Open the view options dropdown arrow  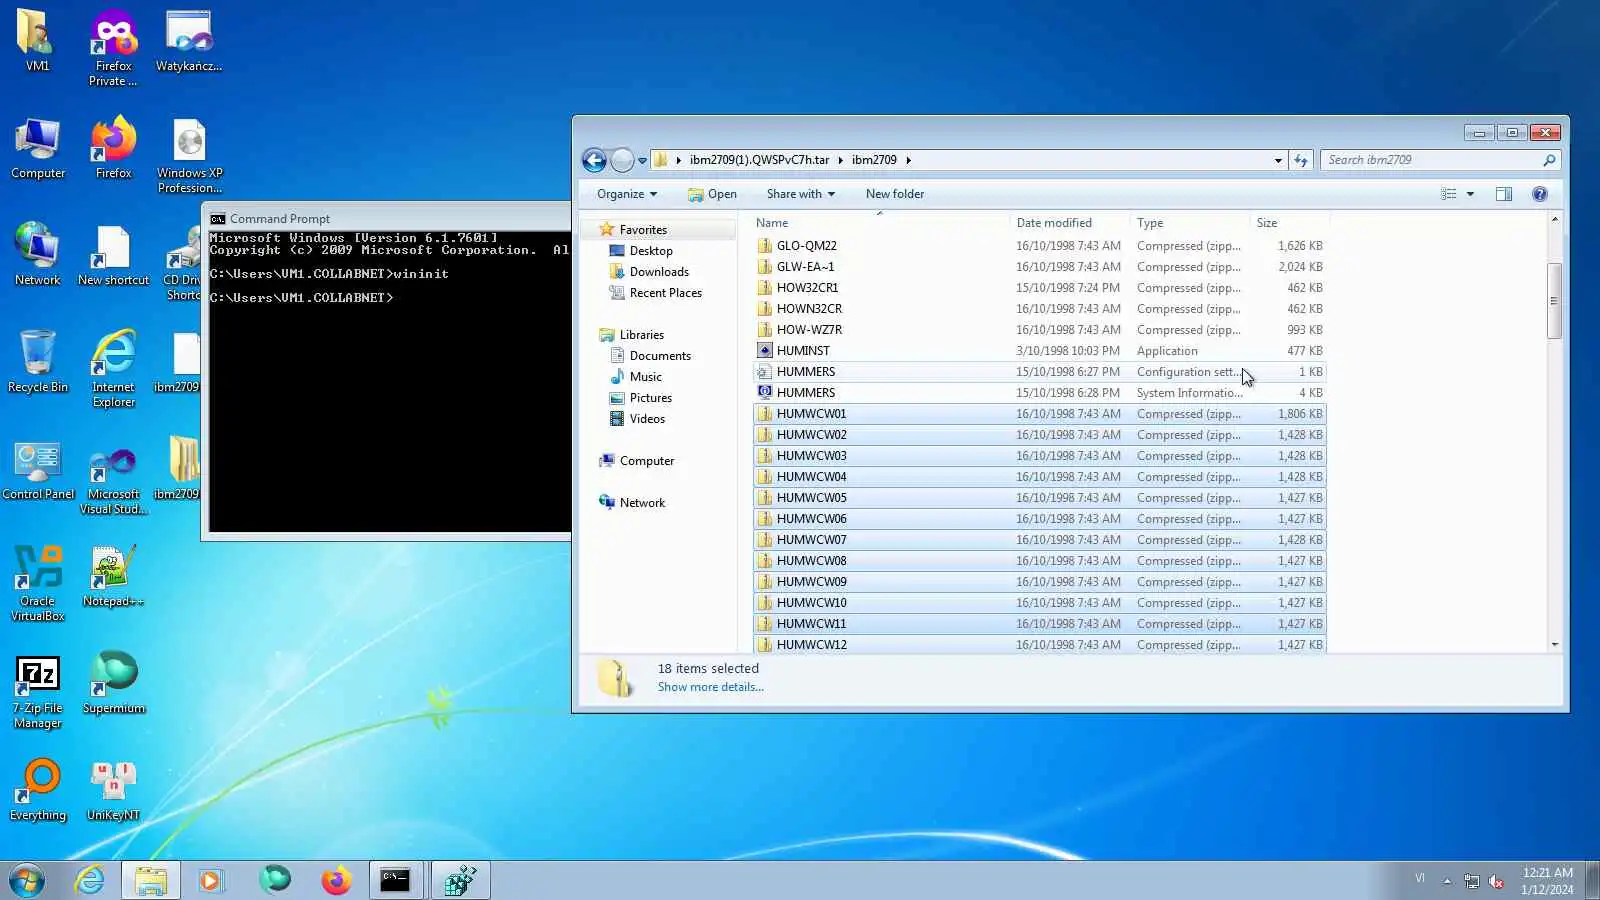(x=1470, y=194)
